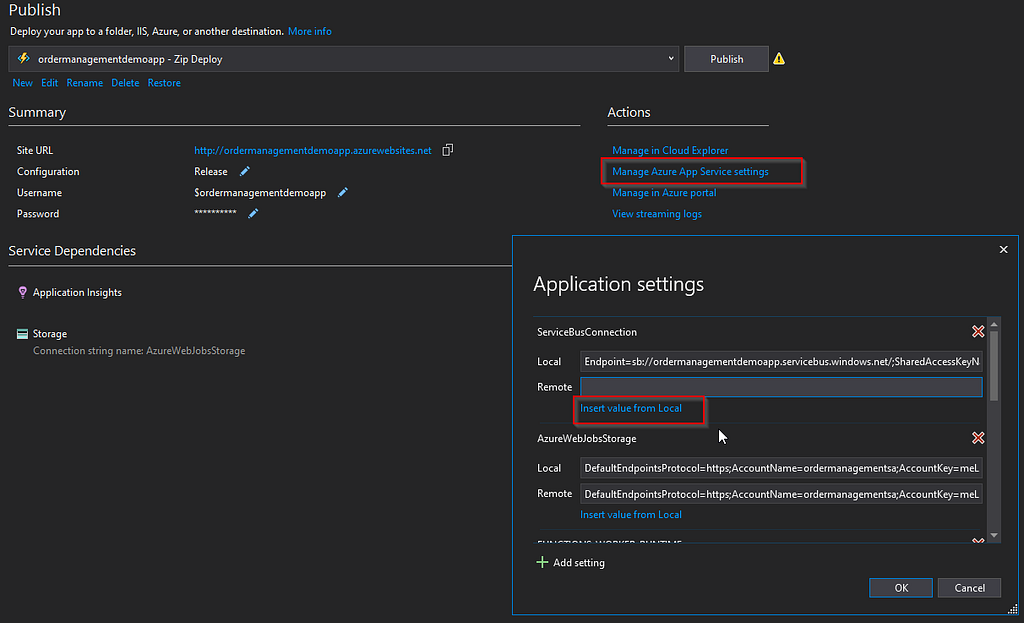Open the publish profile dropdown
This screenshot has height=623, width=1024.
coord(671,59)
